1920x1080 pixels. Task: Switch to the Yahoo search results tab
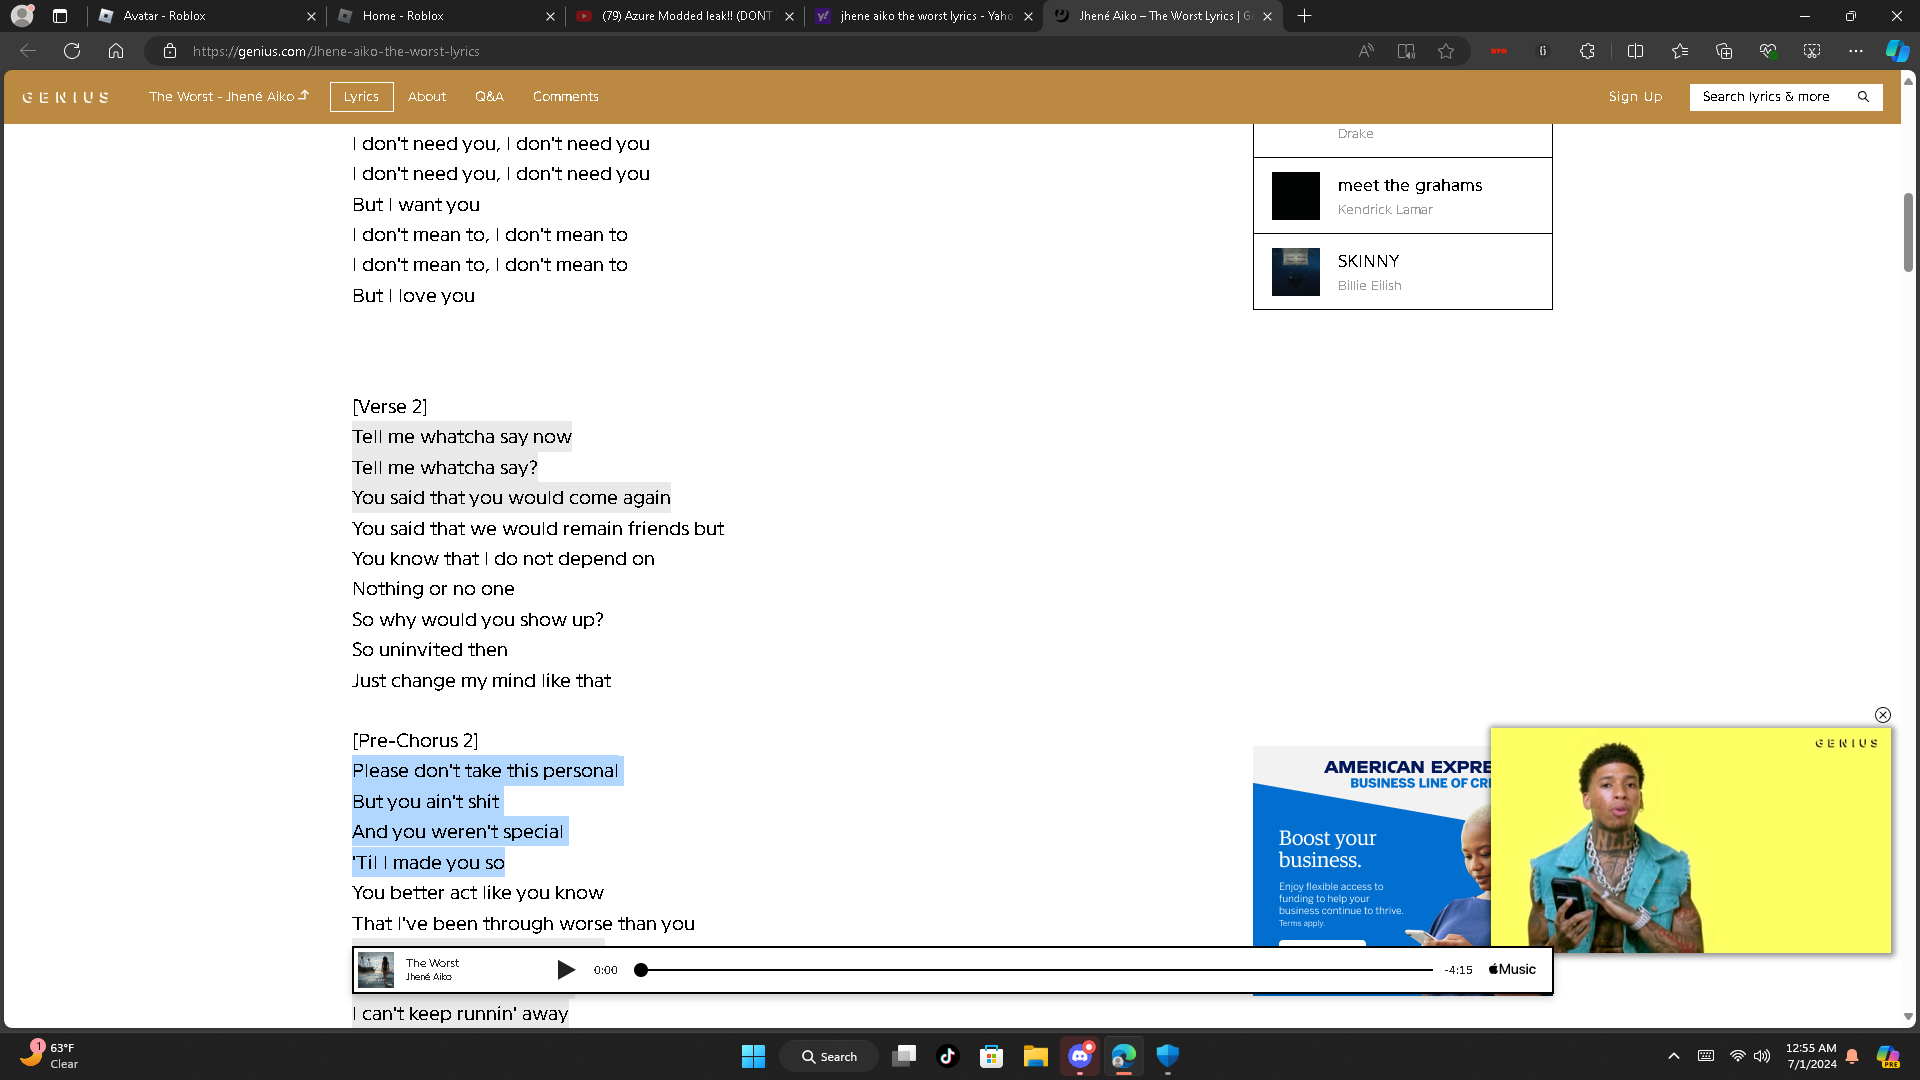coord(924,16)
